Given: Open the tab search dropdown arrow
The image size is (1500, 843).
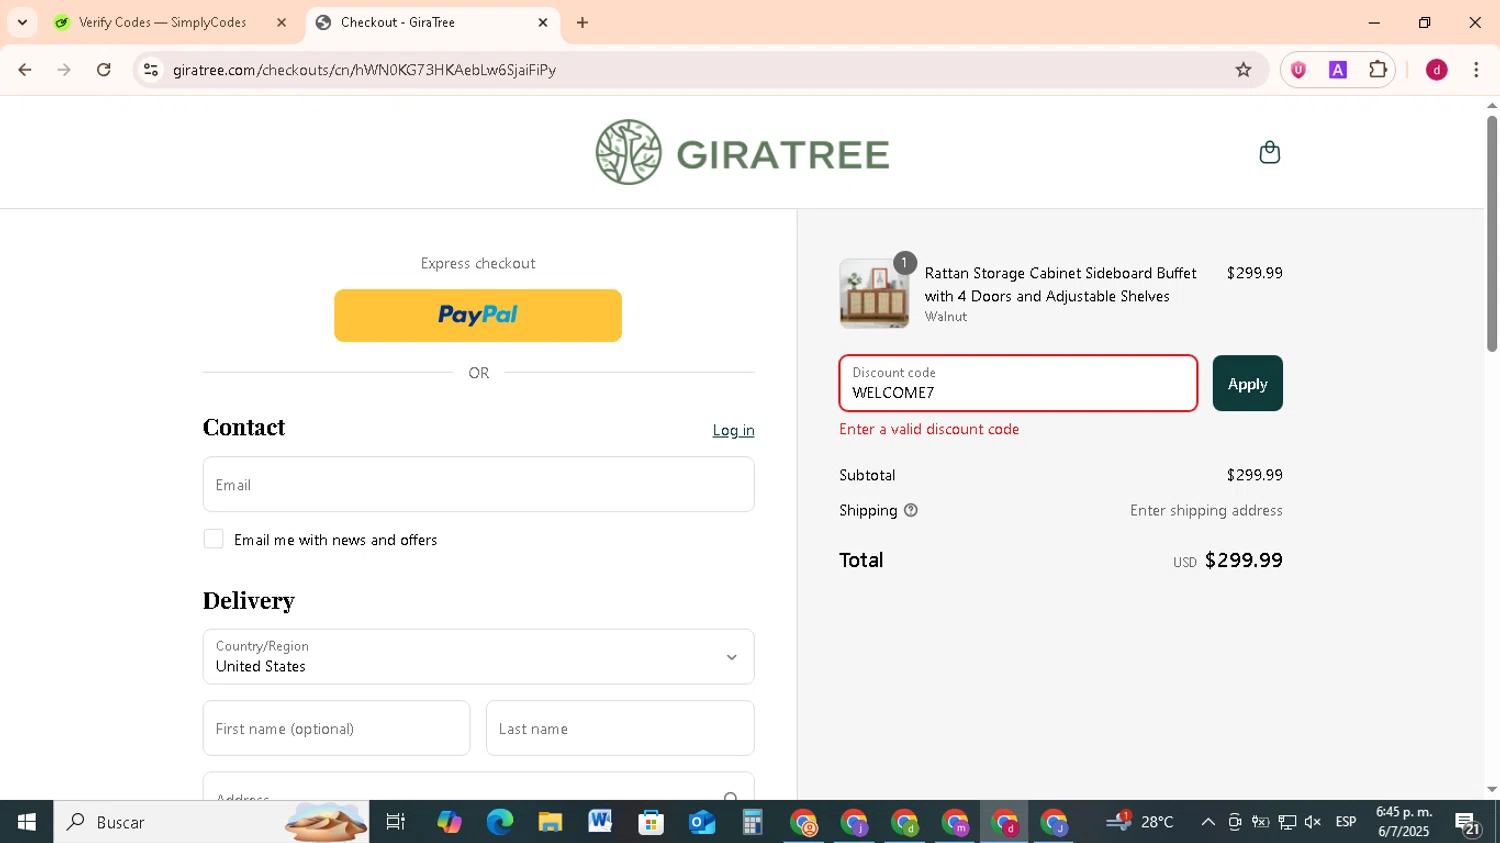Looking at the screenshot, I should (22, 22).
